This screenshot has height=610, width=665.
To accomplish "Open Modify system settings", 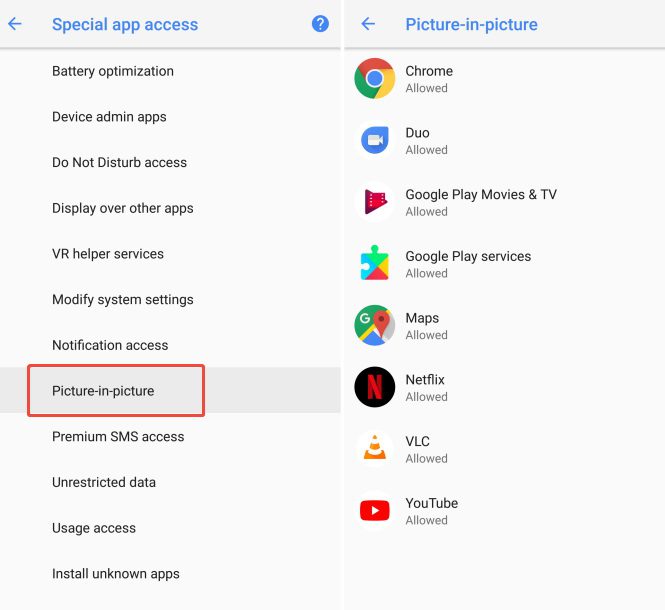I will [170, 299].
